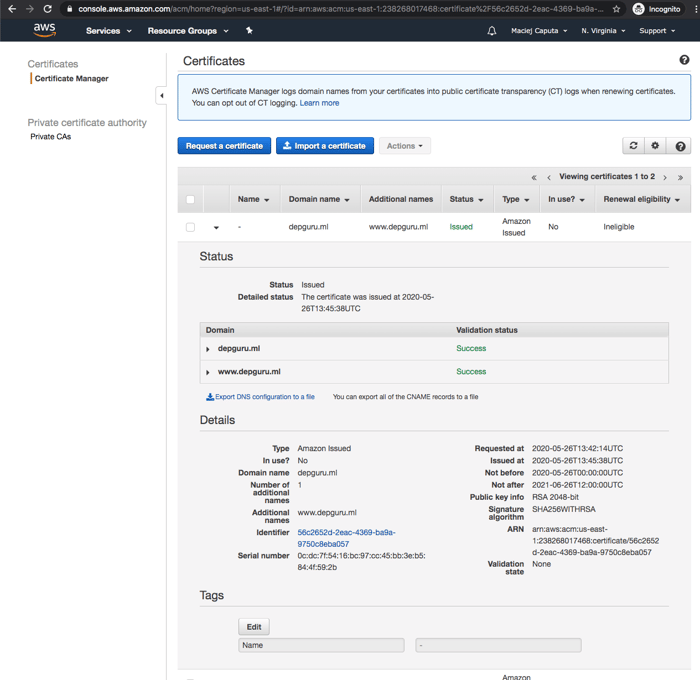
Task: Open the Actions dropdown
Action: click(x=404, y=146)
